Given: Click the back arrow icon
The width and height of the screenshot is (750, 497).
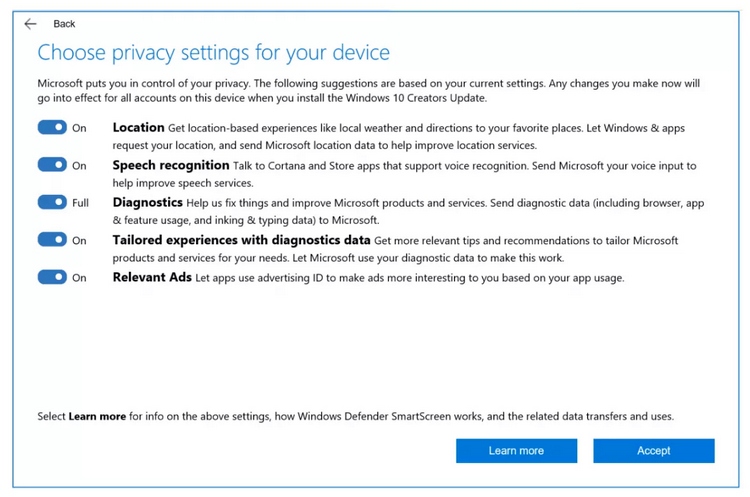Looking at the screenshot, I should click(30, 24).
